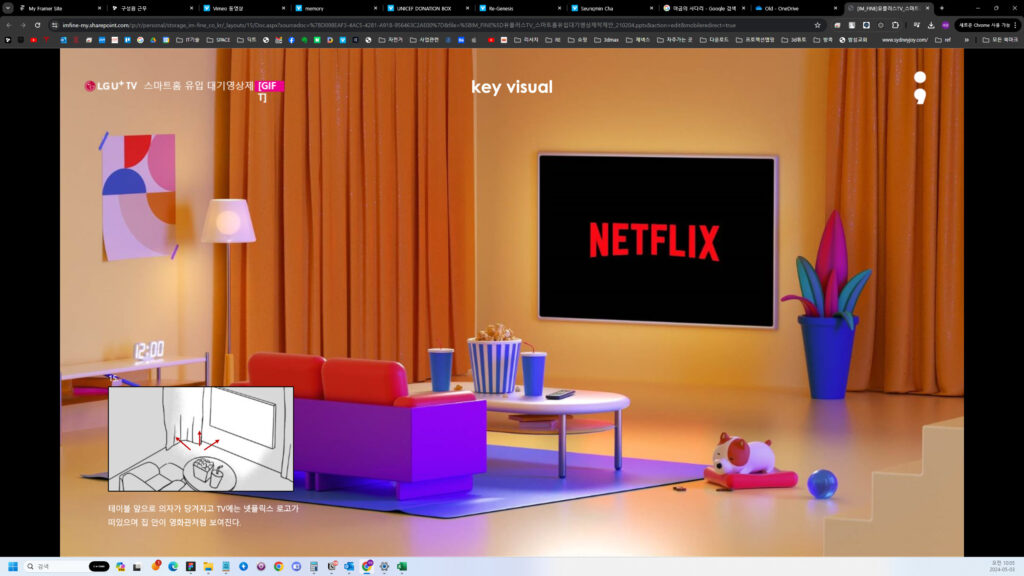
Task: Click the storyboard sketch thumbnail
Action: point(201,439)
